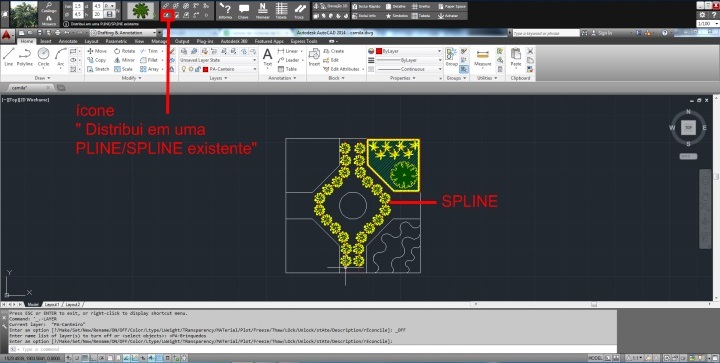The width and height of the screenshot is (720, 363).
Task: Expand the Modify panel
Action: click(x=131, y=78)
